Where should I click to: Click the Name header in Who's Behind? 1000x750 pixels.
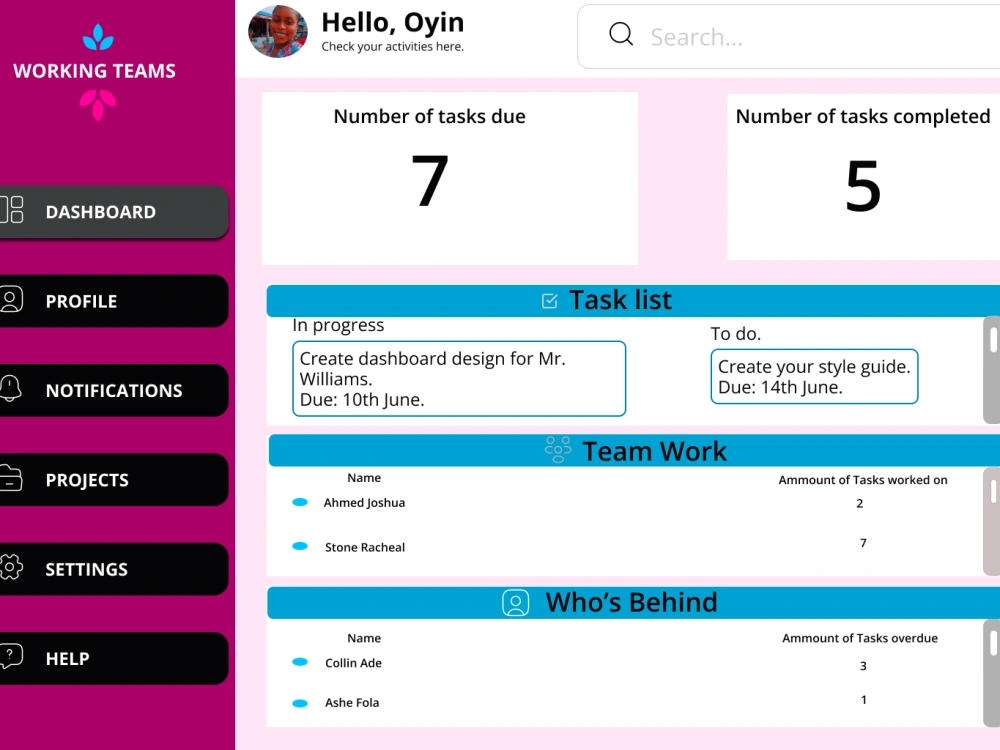tap(364, 638)
